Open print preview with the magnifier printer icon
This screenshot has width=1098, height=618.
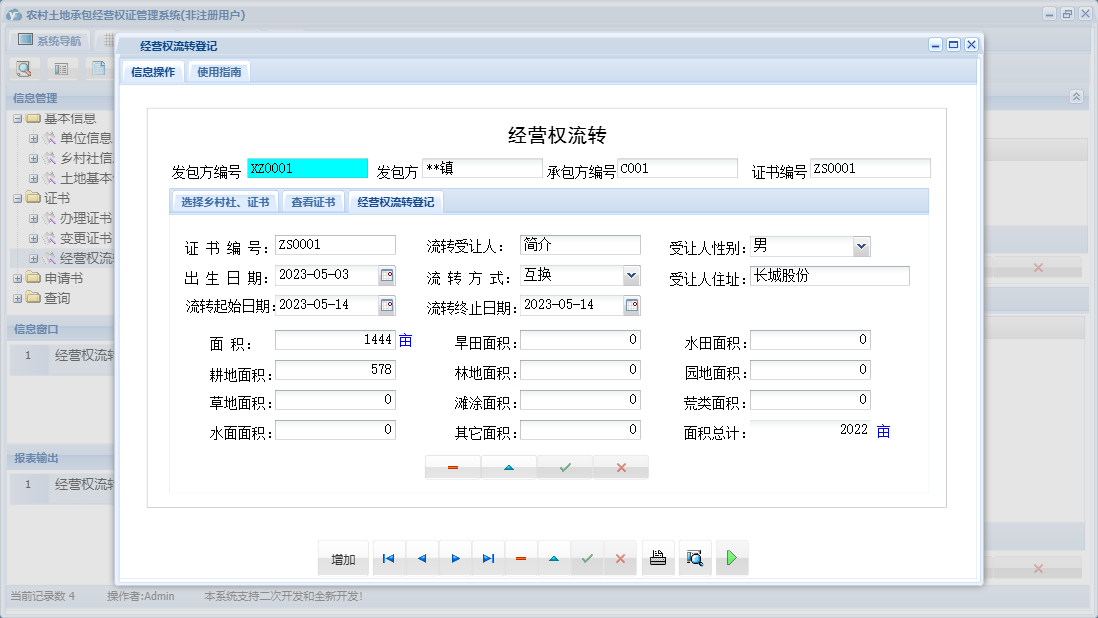pyautogui.click(x=695, y=557)
